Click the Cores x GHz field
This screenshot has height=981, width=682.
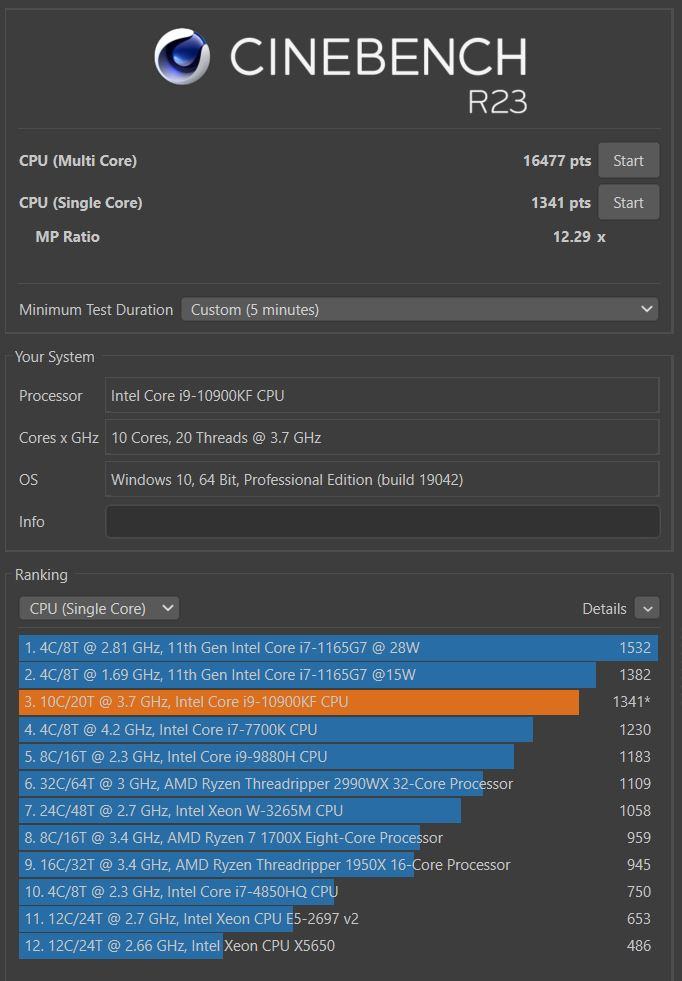point(382,437)
